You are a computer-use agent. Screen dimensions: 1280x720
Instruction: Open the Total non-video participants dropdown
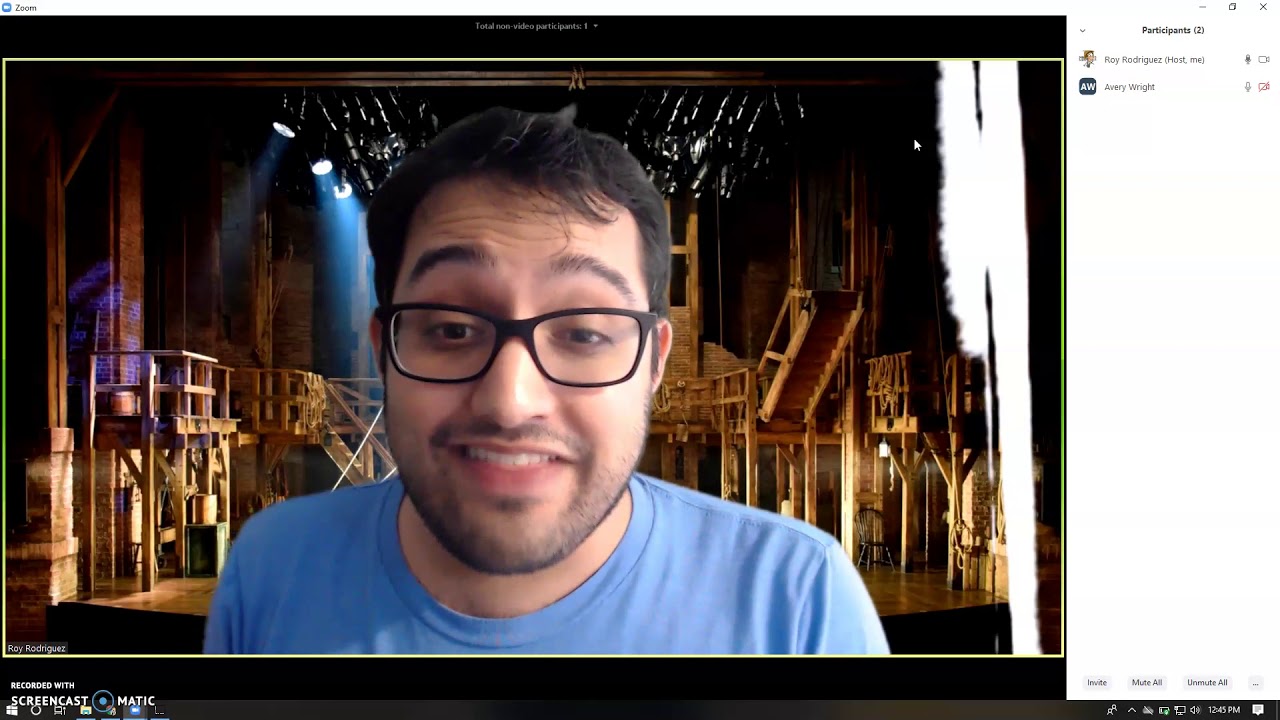tap(537, 26)
